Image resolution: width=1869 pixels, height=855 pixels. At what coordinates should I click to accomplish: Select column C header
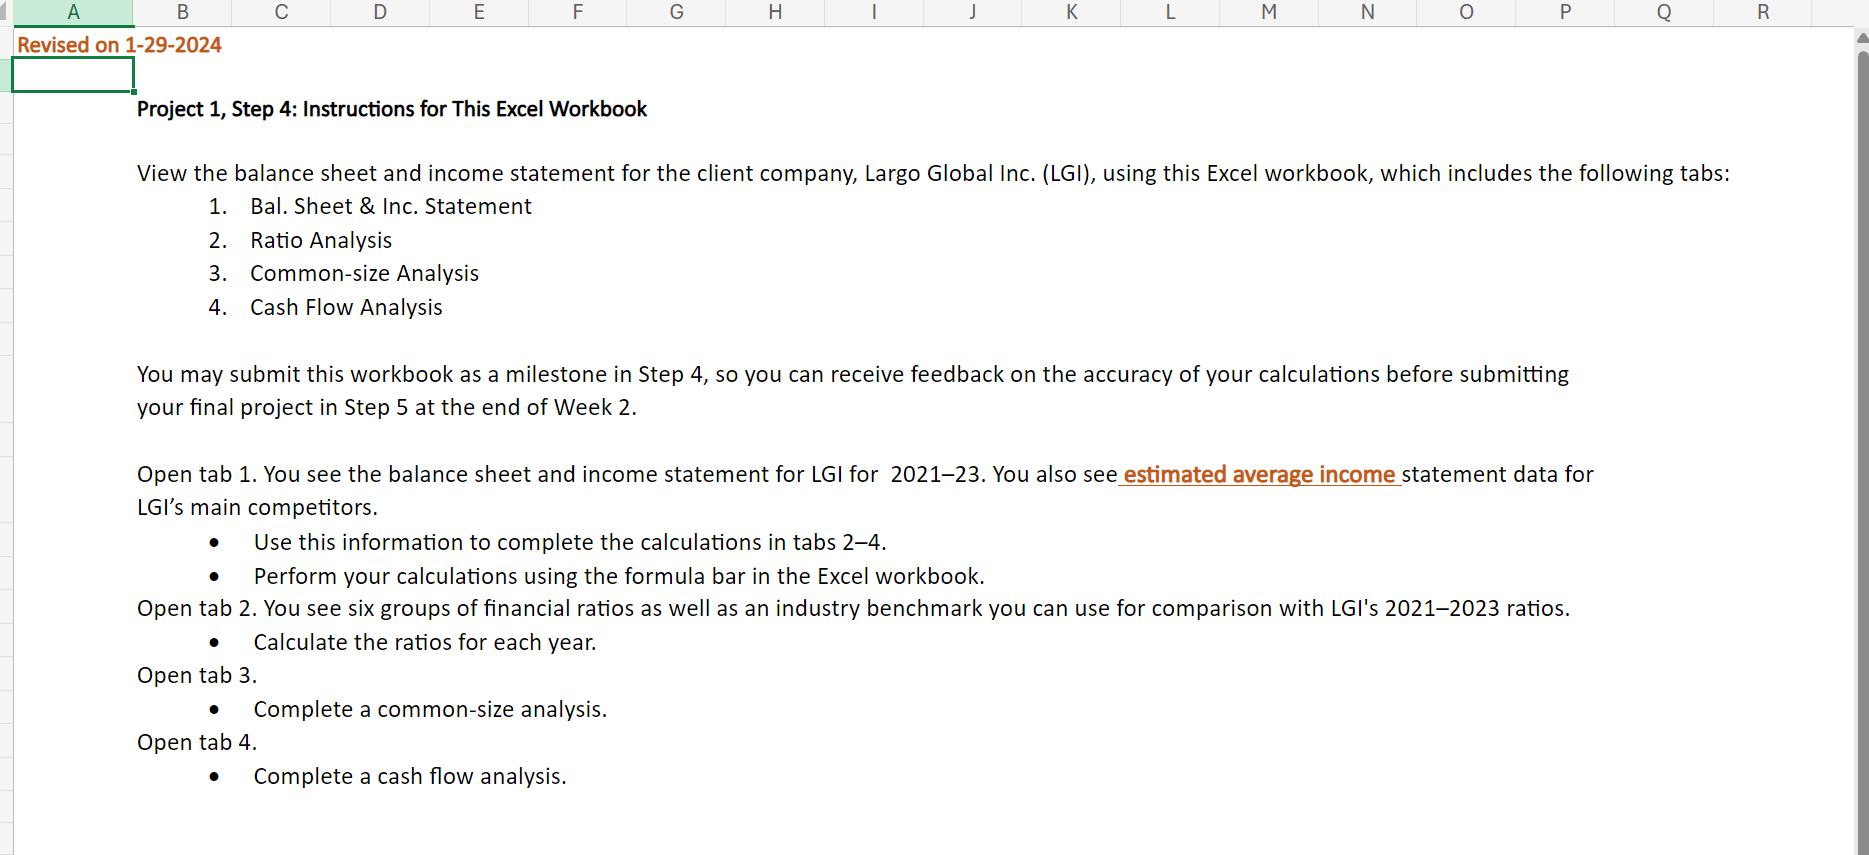coord(281,12)
